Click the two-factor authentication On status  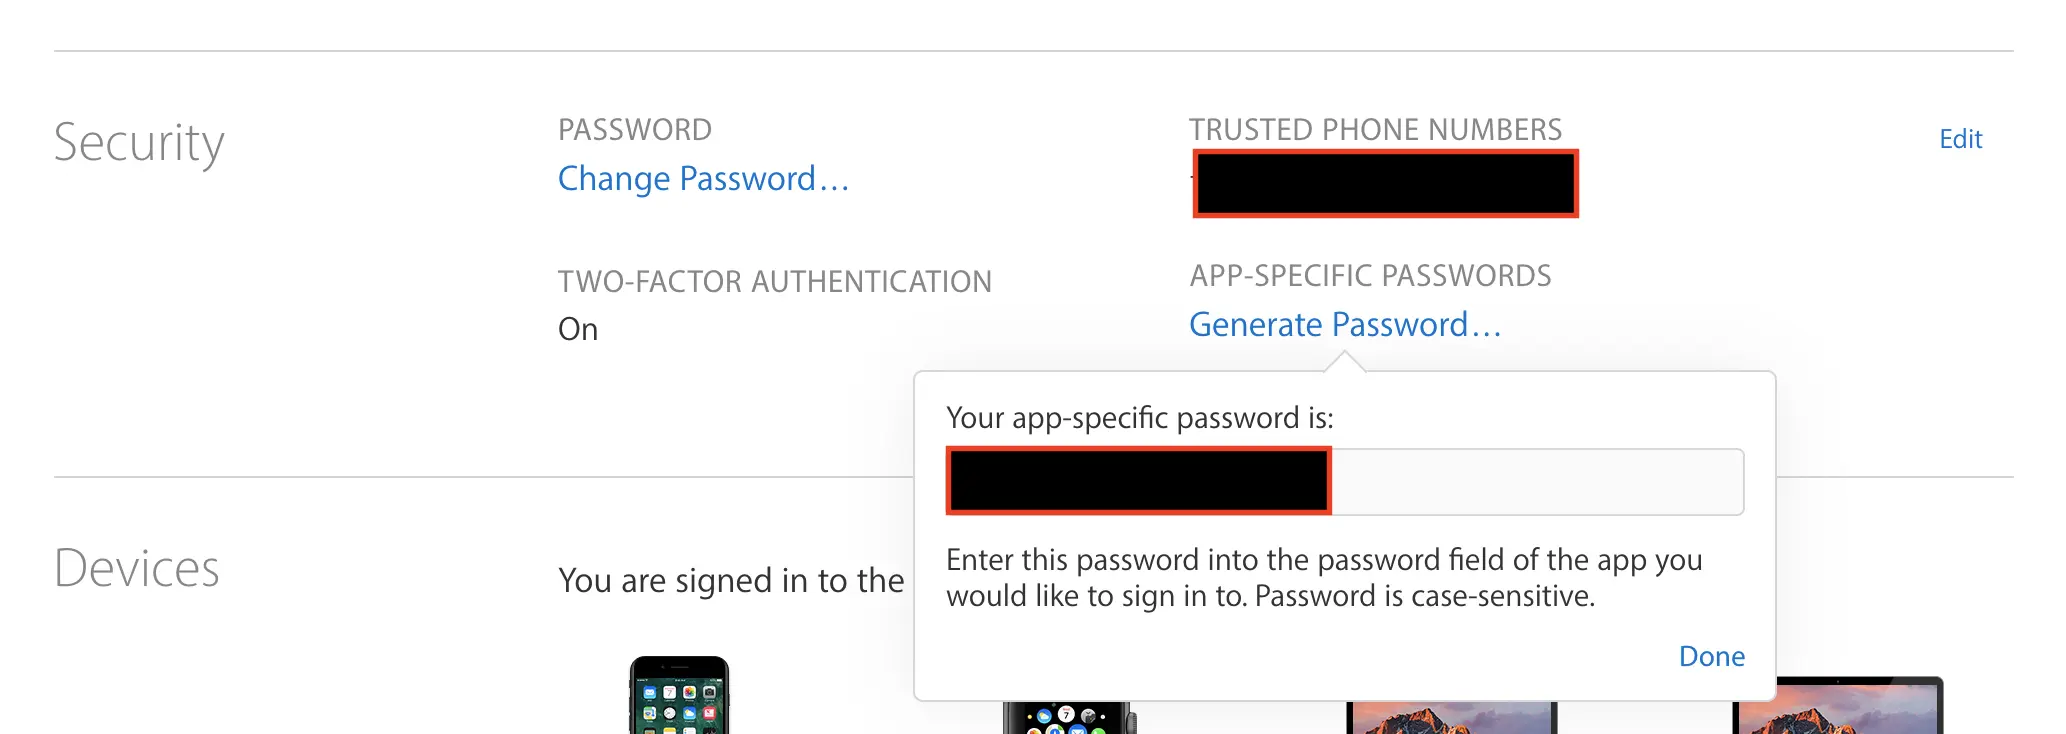[x=578, y=329]
